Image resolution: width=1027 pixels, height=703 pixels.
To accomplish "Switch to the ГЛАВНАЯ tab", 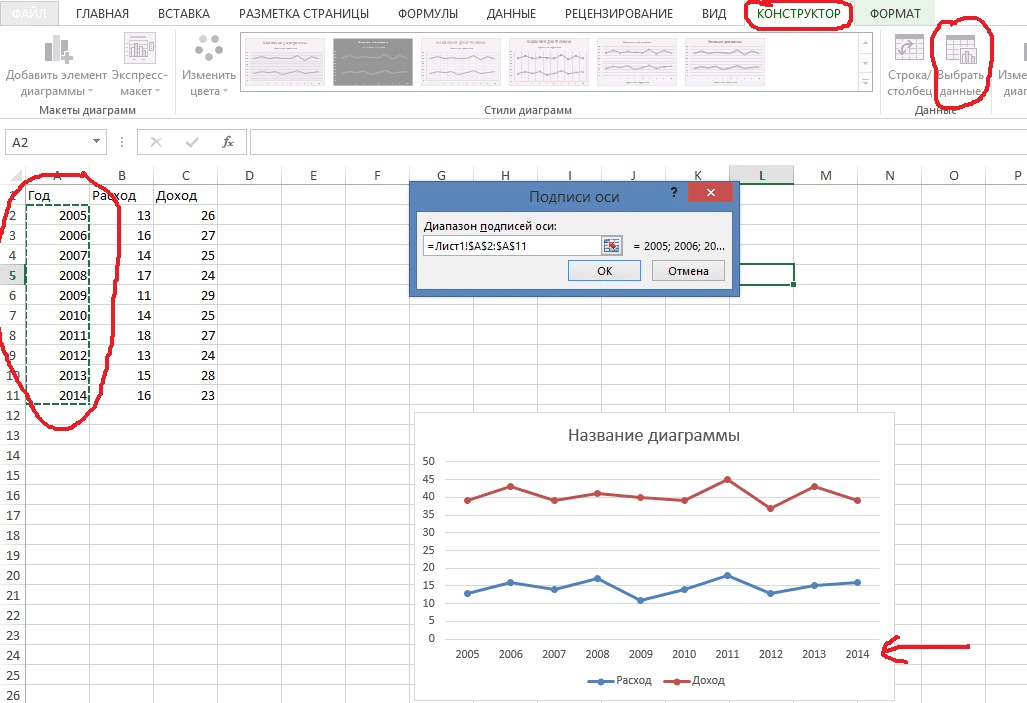I will tap(102, 13).
